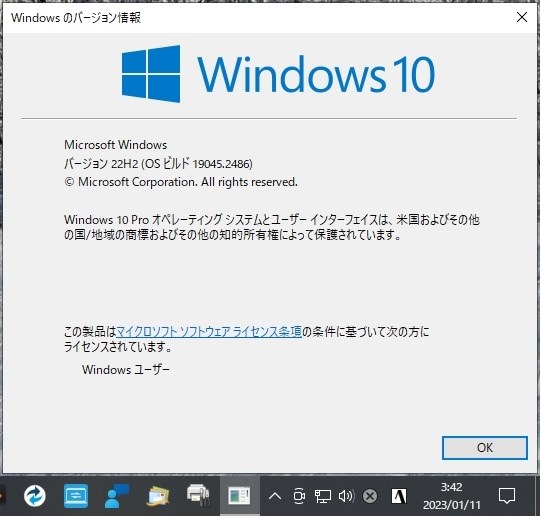This screenshot has height=518, width=541.
Task: Click the Windows ユーザー licensee name
Action: 126,370
